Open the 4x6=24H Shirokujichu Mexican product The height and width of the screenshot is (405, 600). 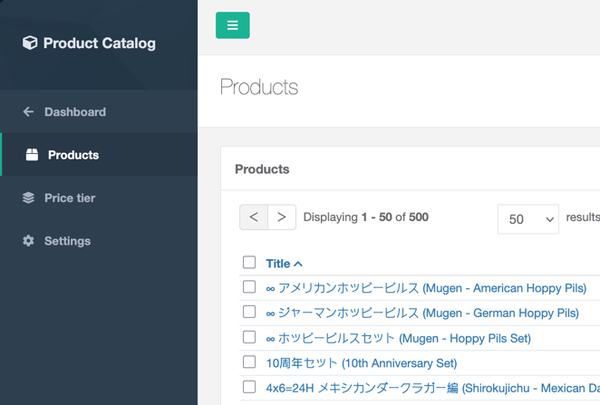coord(433,388)
